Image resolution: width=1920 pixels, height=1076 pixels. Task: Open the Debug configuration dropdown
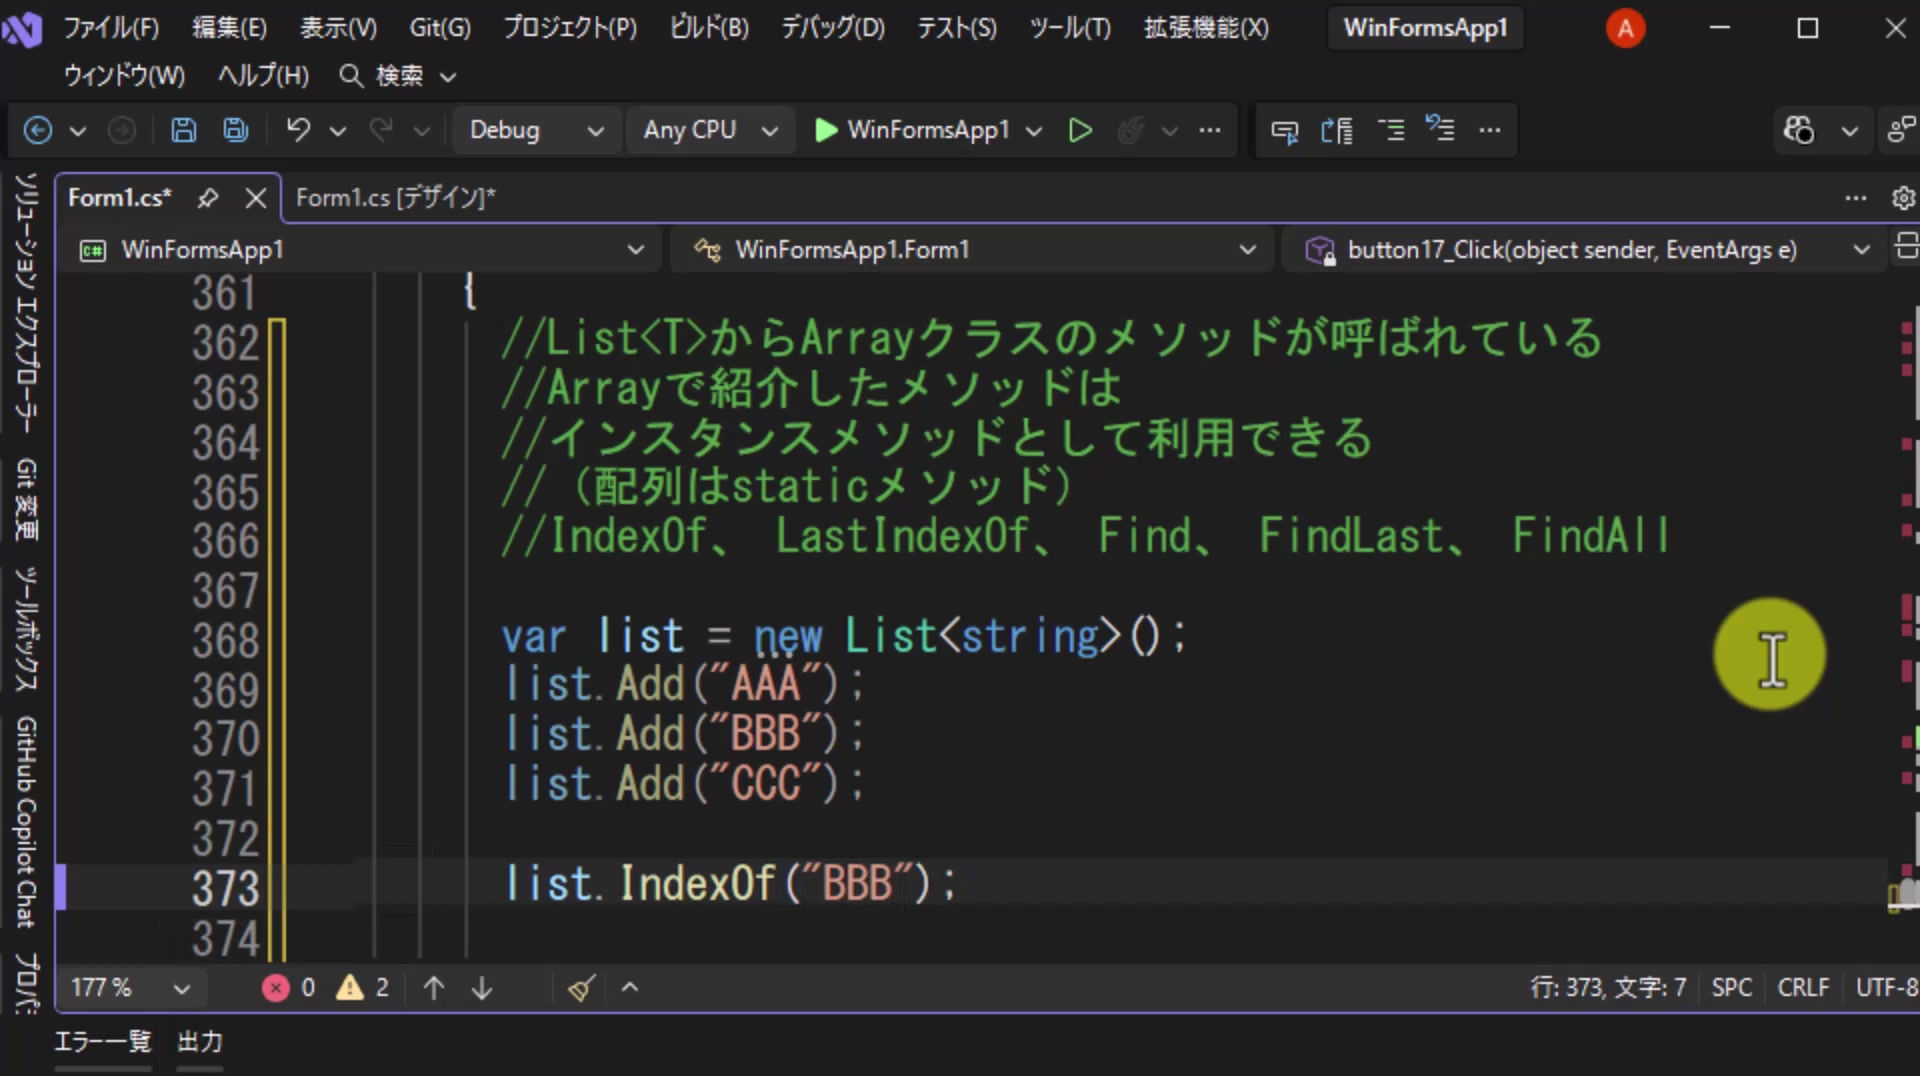[536, 130]
